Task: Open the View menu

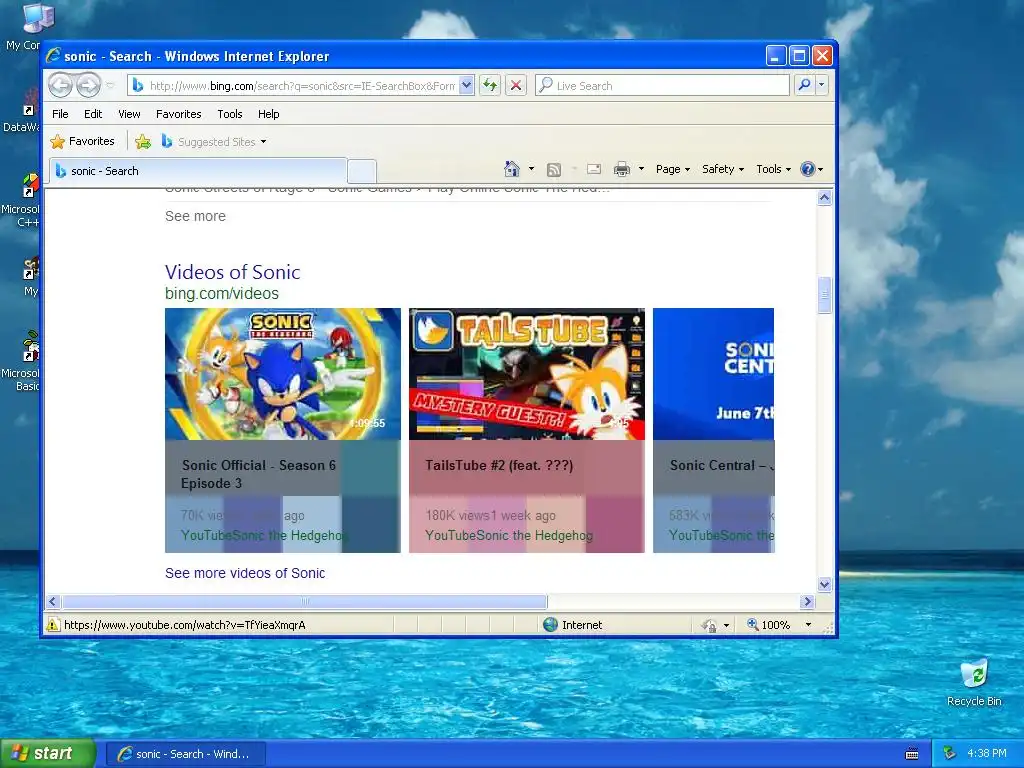Action: pos(129,114)
